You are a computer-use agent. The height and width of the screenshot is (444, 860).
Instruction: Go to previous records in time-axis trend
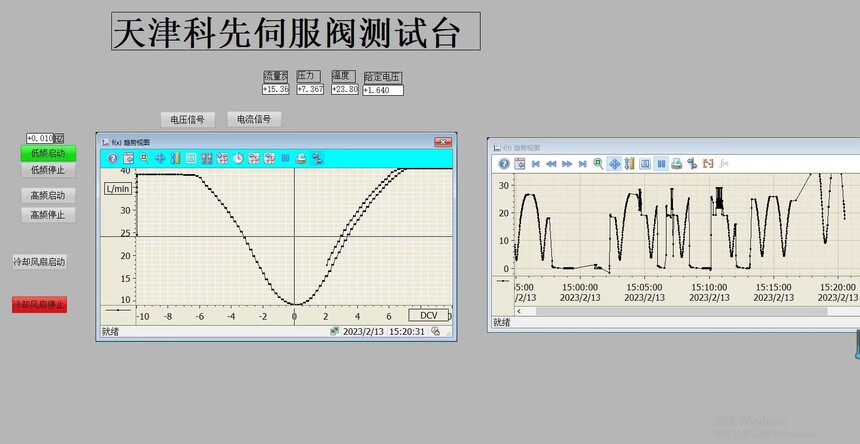[x=551, y=163]
